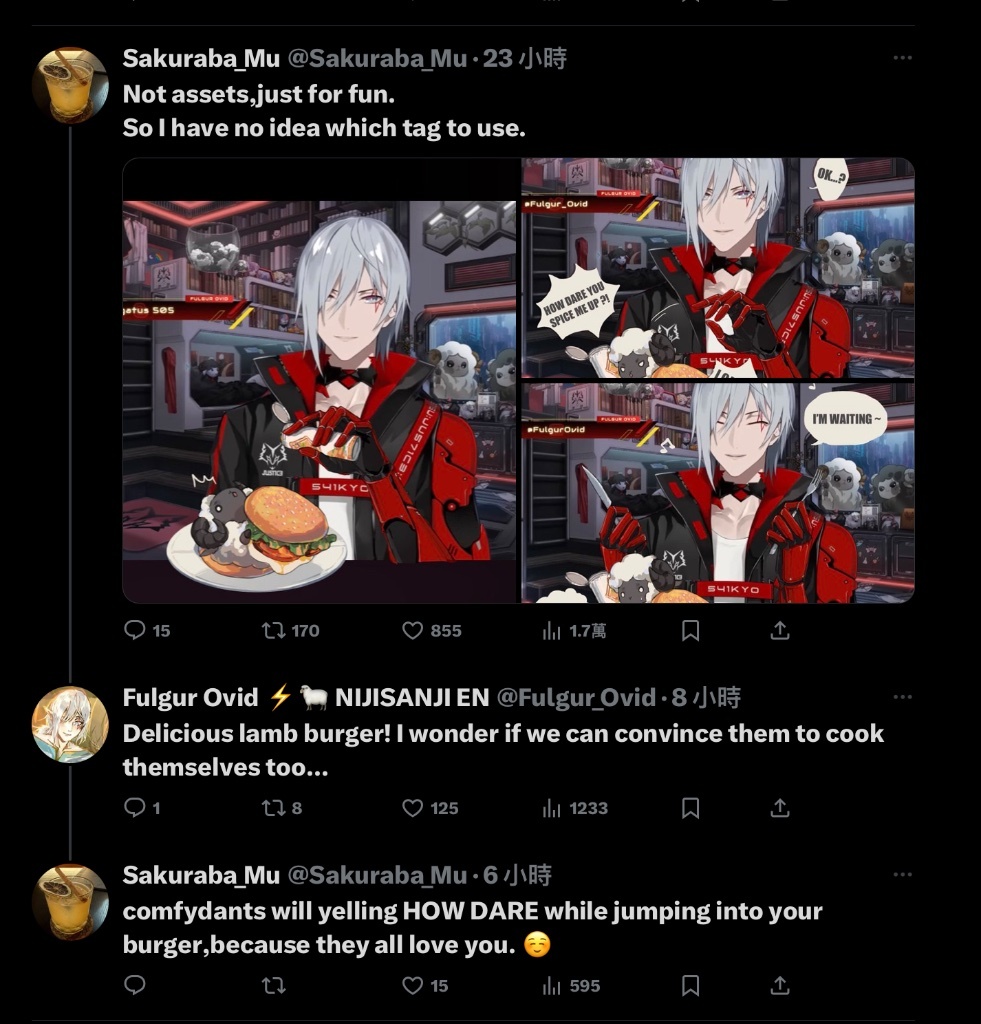
Task: Open more options for Sakuraba_Mu's top post
Action: coord(902,57)
